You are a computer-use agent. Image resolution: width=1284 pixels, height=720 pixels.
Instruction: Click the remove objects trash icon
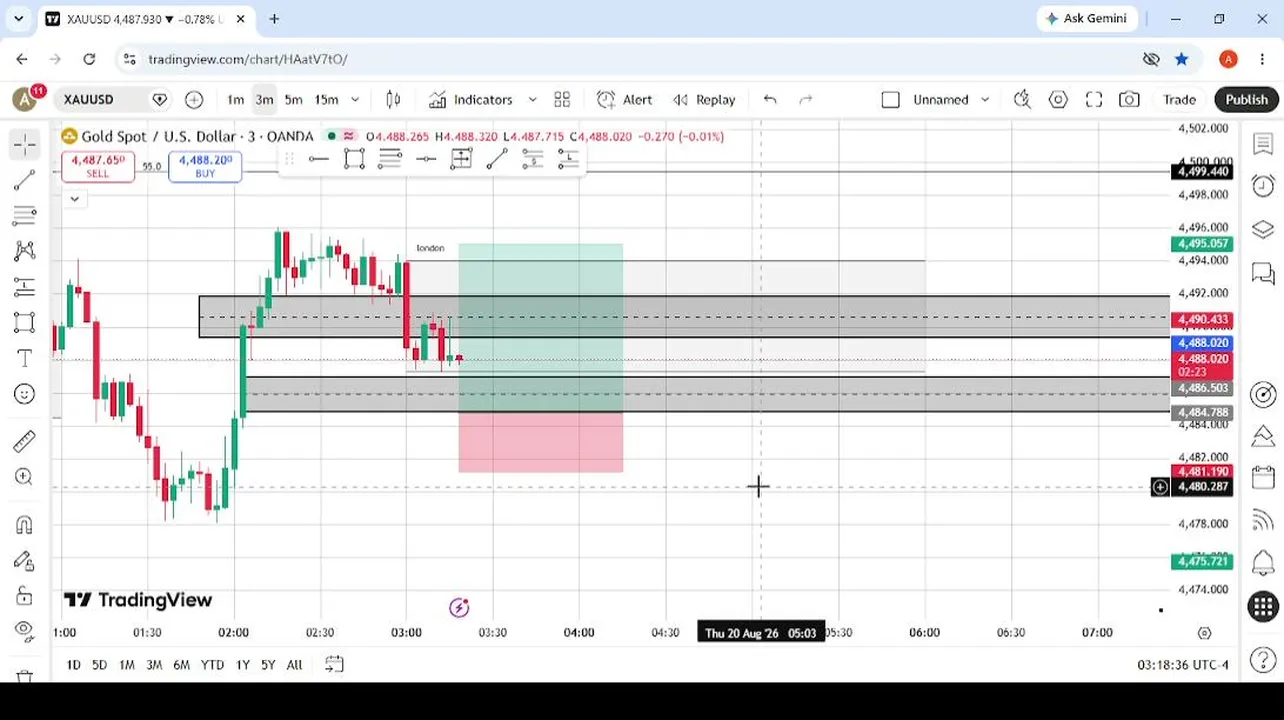25,677
